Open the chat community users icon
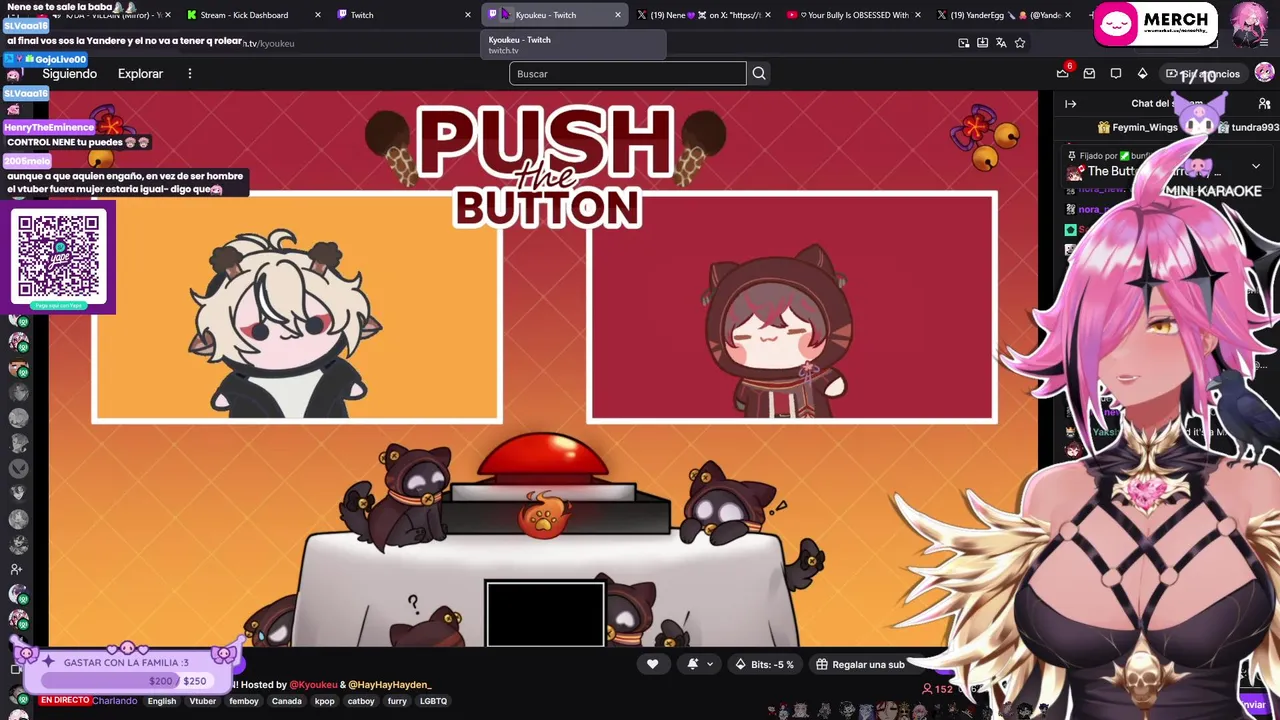This screenshot has width=1280, height=720. coord(1264,103)
